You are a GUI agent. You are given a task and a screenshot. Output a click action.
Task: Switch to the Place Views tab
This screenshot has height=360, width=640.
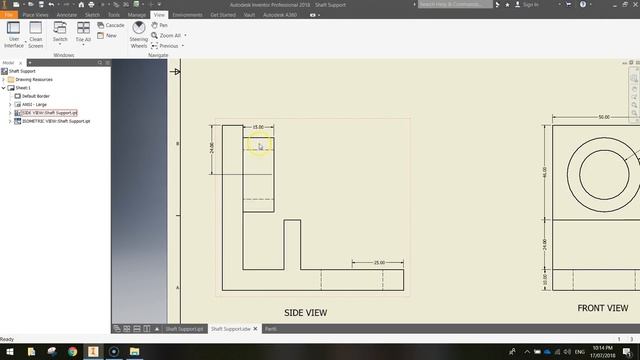tap(35, 15)
